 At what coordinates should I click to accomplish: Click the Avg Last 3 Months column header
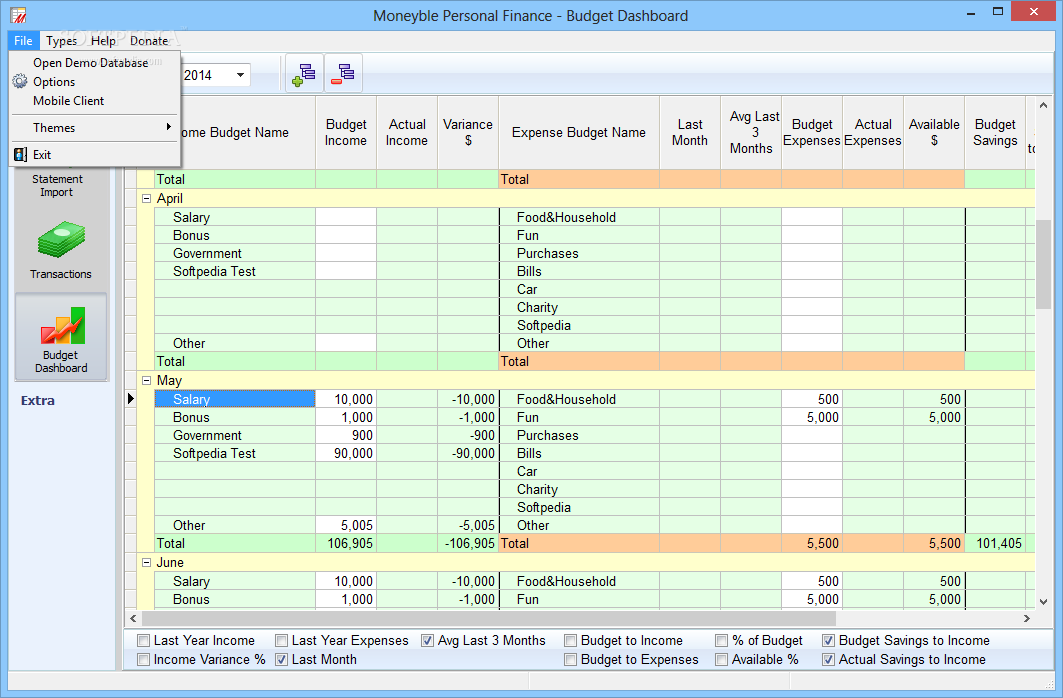(x=751, y=133)
